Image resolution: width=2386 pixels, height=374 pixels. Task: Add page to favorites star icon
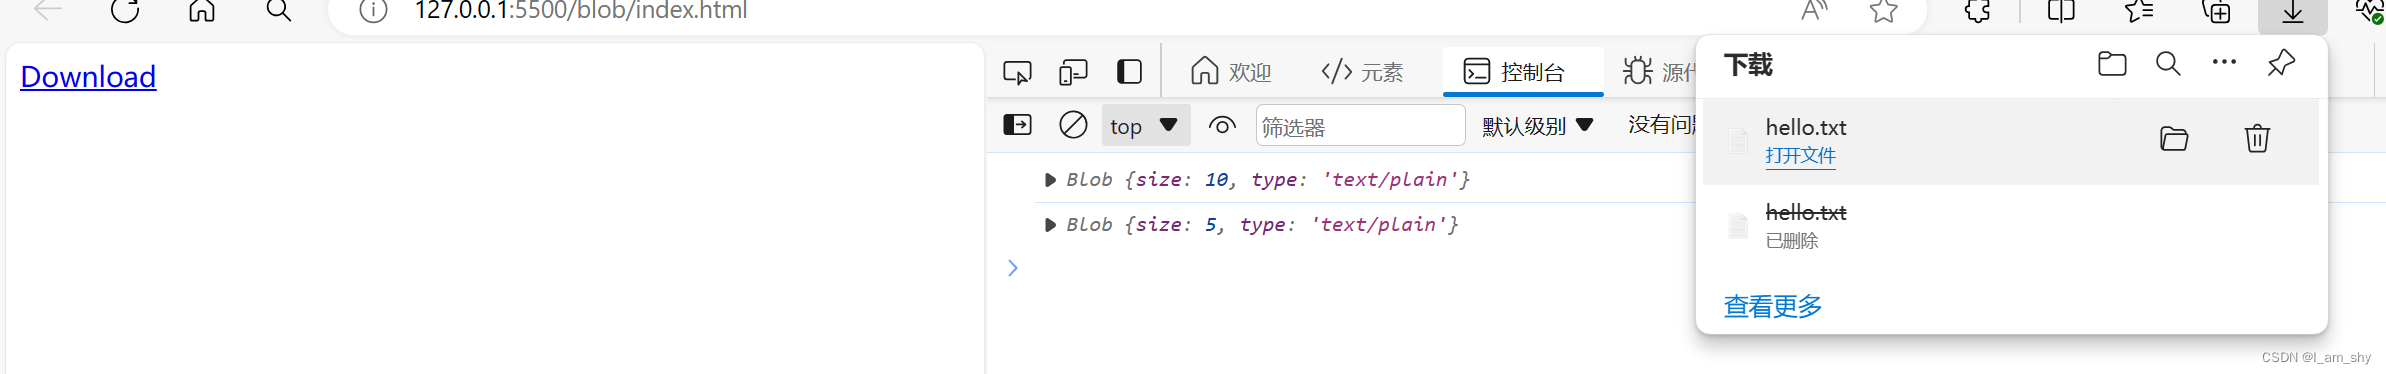click(x=1884, y=11)
